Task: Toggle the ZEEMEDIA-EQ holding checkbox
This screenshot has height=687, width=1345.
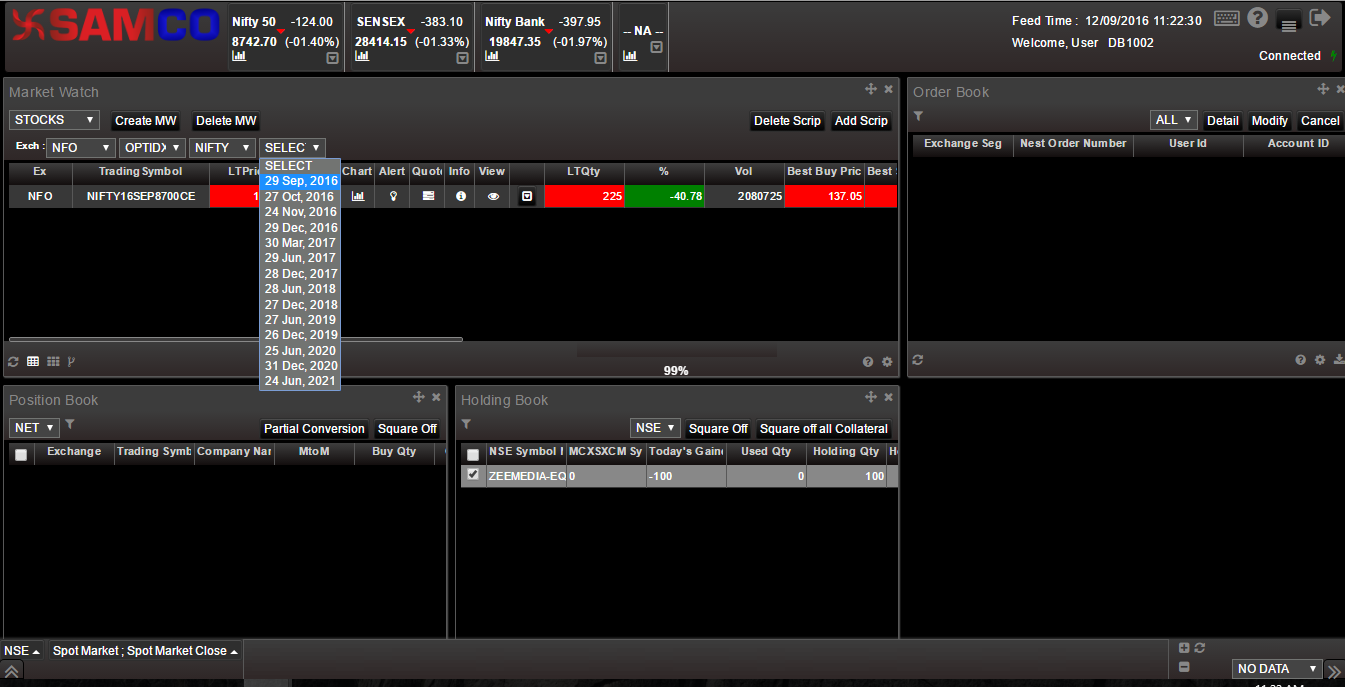Action: pos(473,475)
